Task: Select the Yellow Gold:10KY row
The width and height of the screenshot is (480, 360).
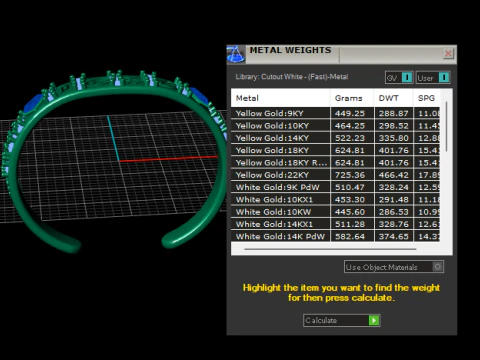Action: tap(335, 126)
